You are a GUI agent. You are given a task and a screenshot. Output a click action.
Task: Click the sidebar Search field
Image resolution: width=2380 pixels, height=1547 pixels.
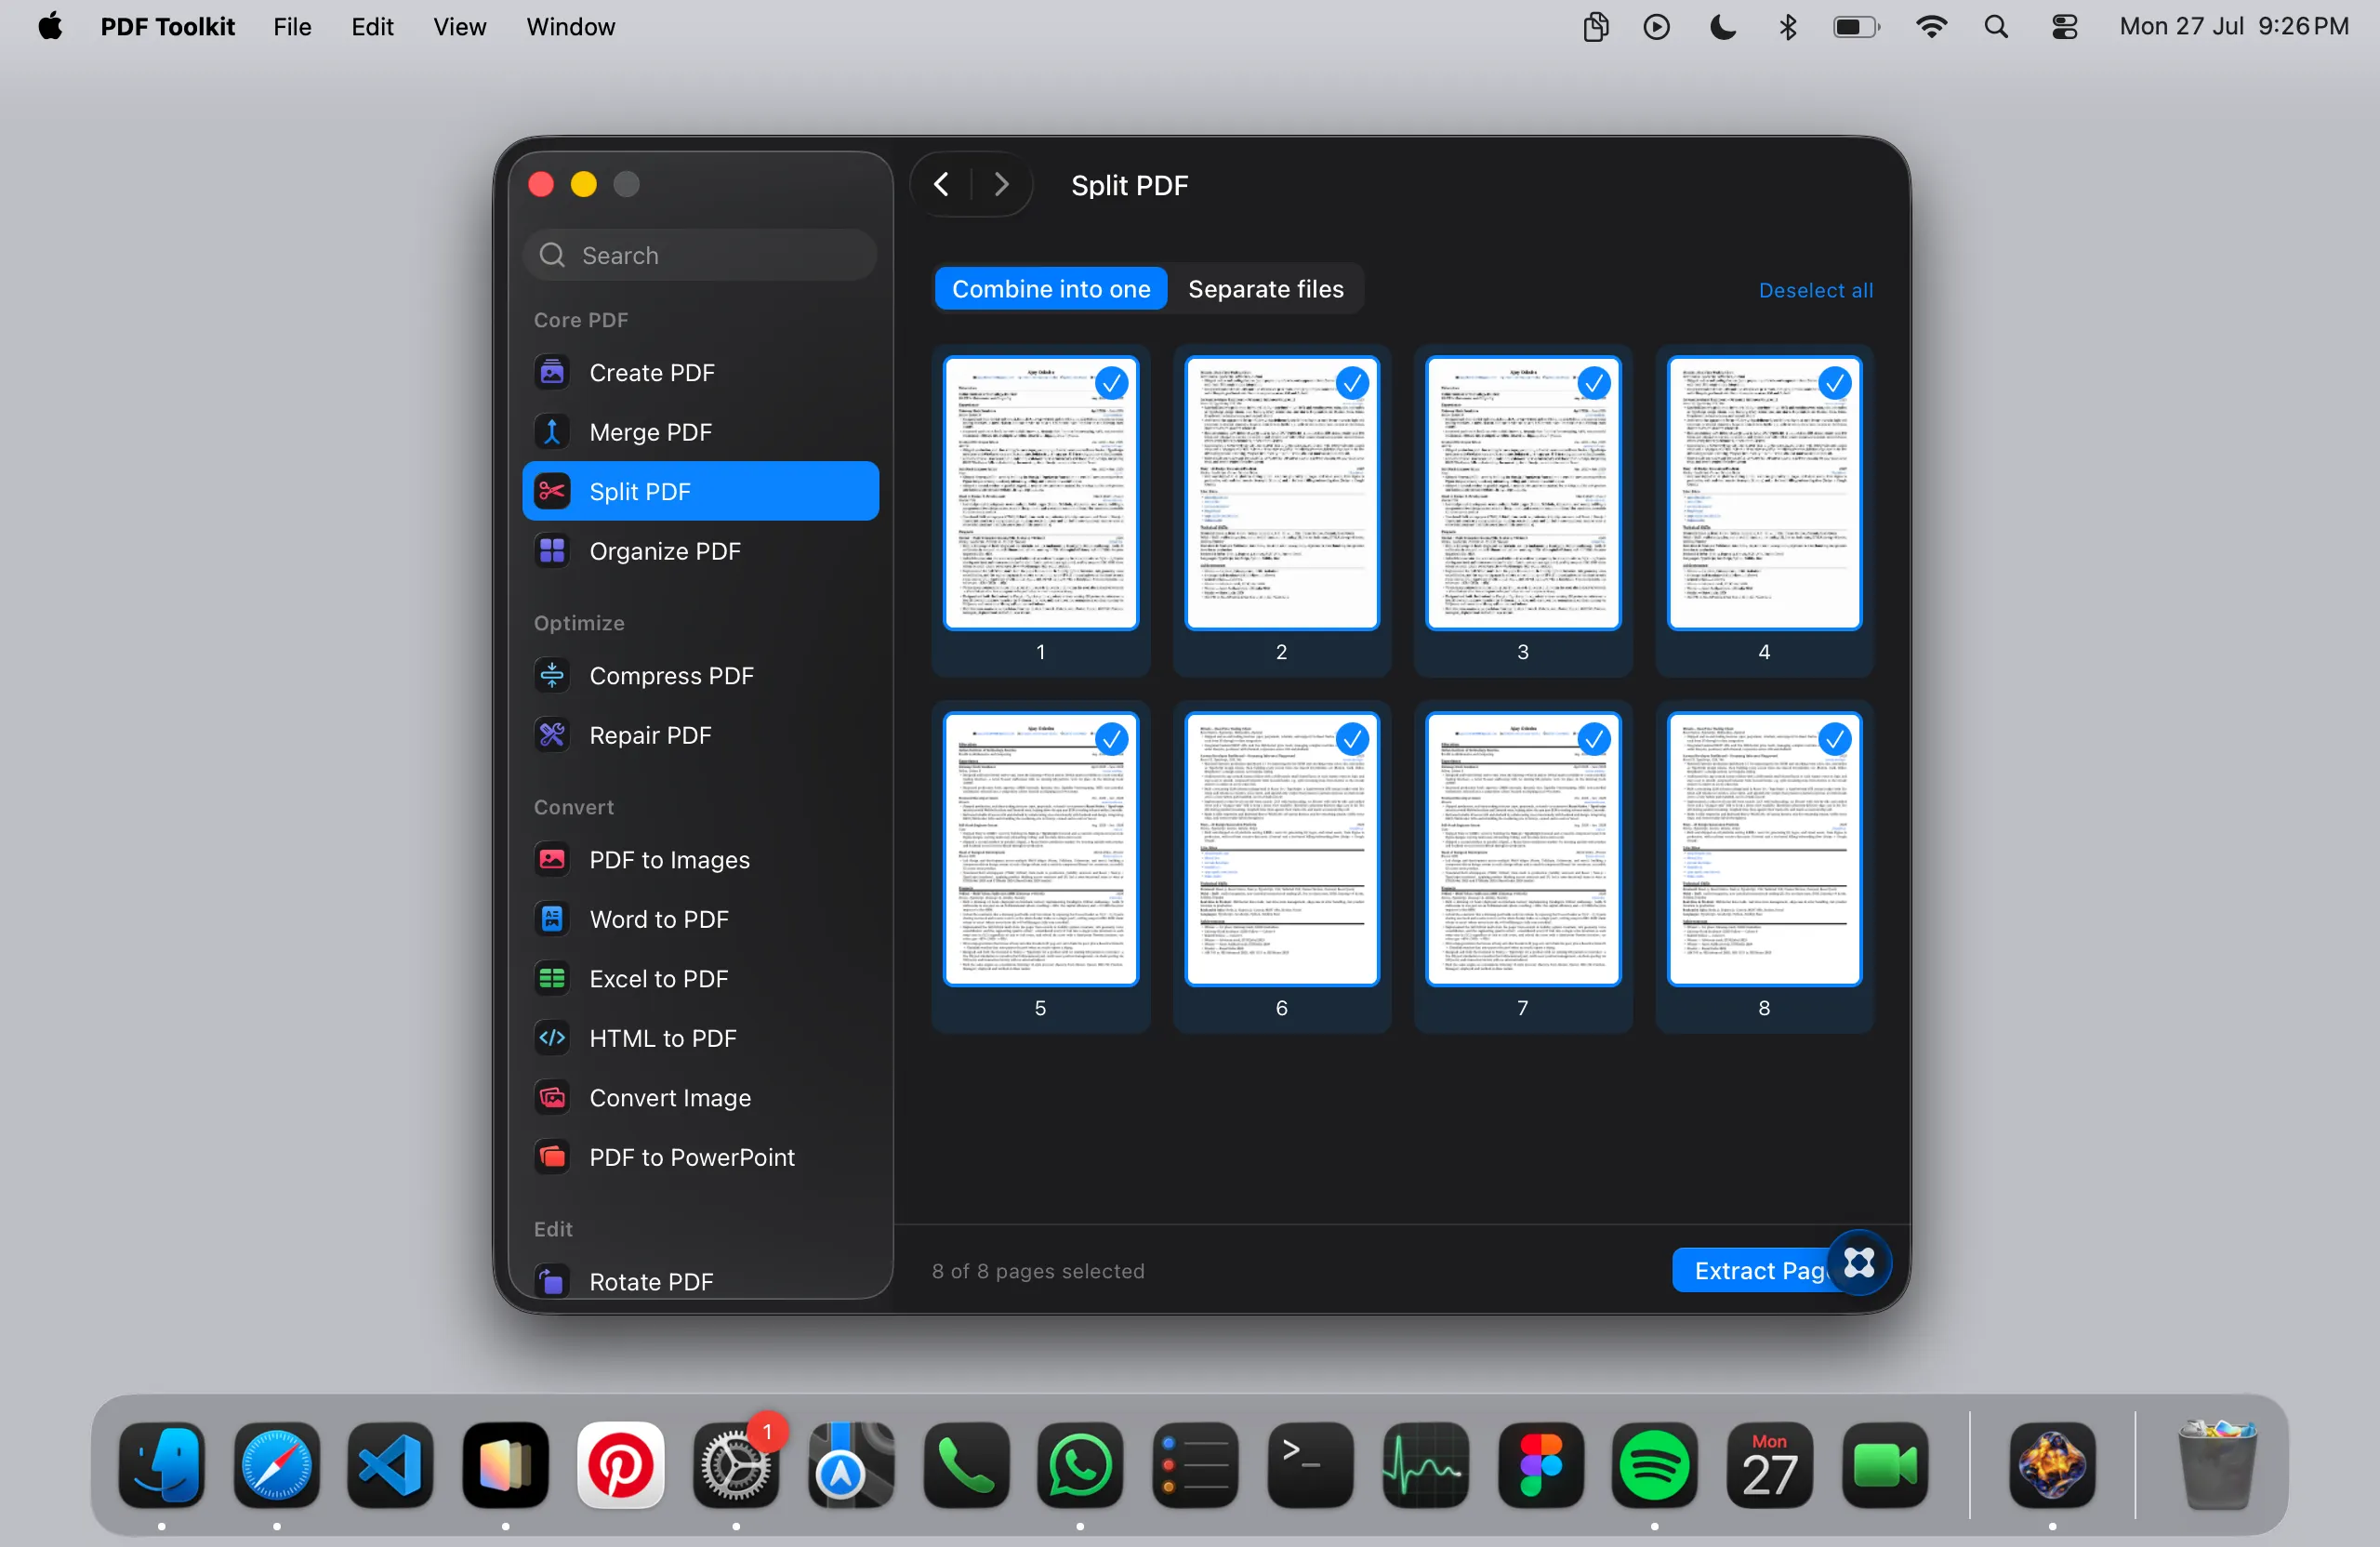pos(700,255)
